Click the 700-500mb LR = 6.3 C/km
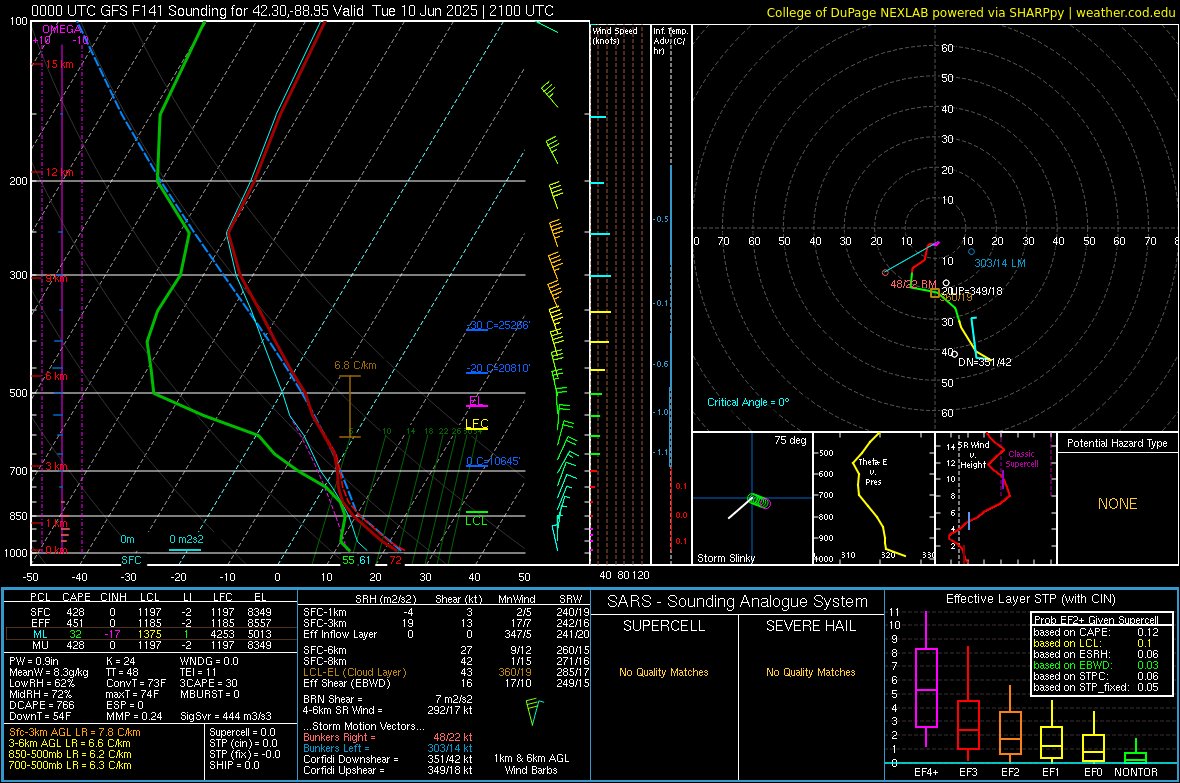The width and height of the screenshot is (1180, 783). click(70, 765)
